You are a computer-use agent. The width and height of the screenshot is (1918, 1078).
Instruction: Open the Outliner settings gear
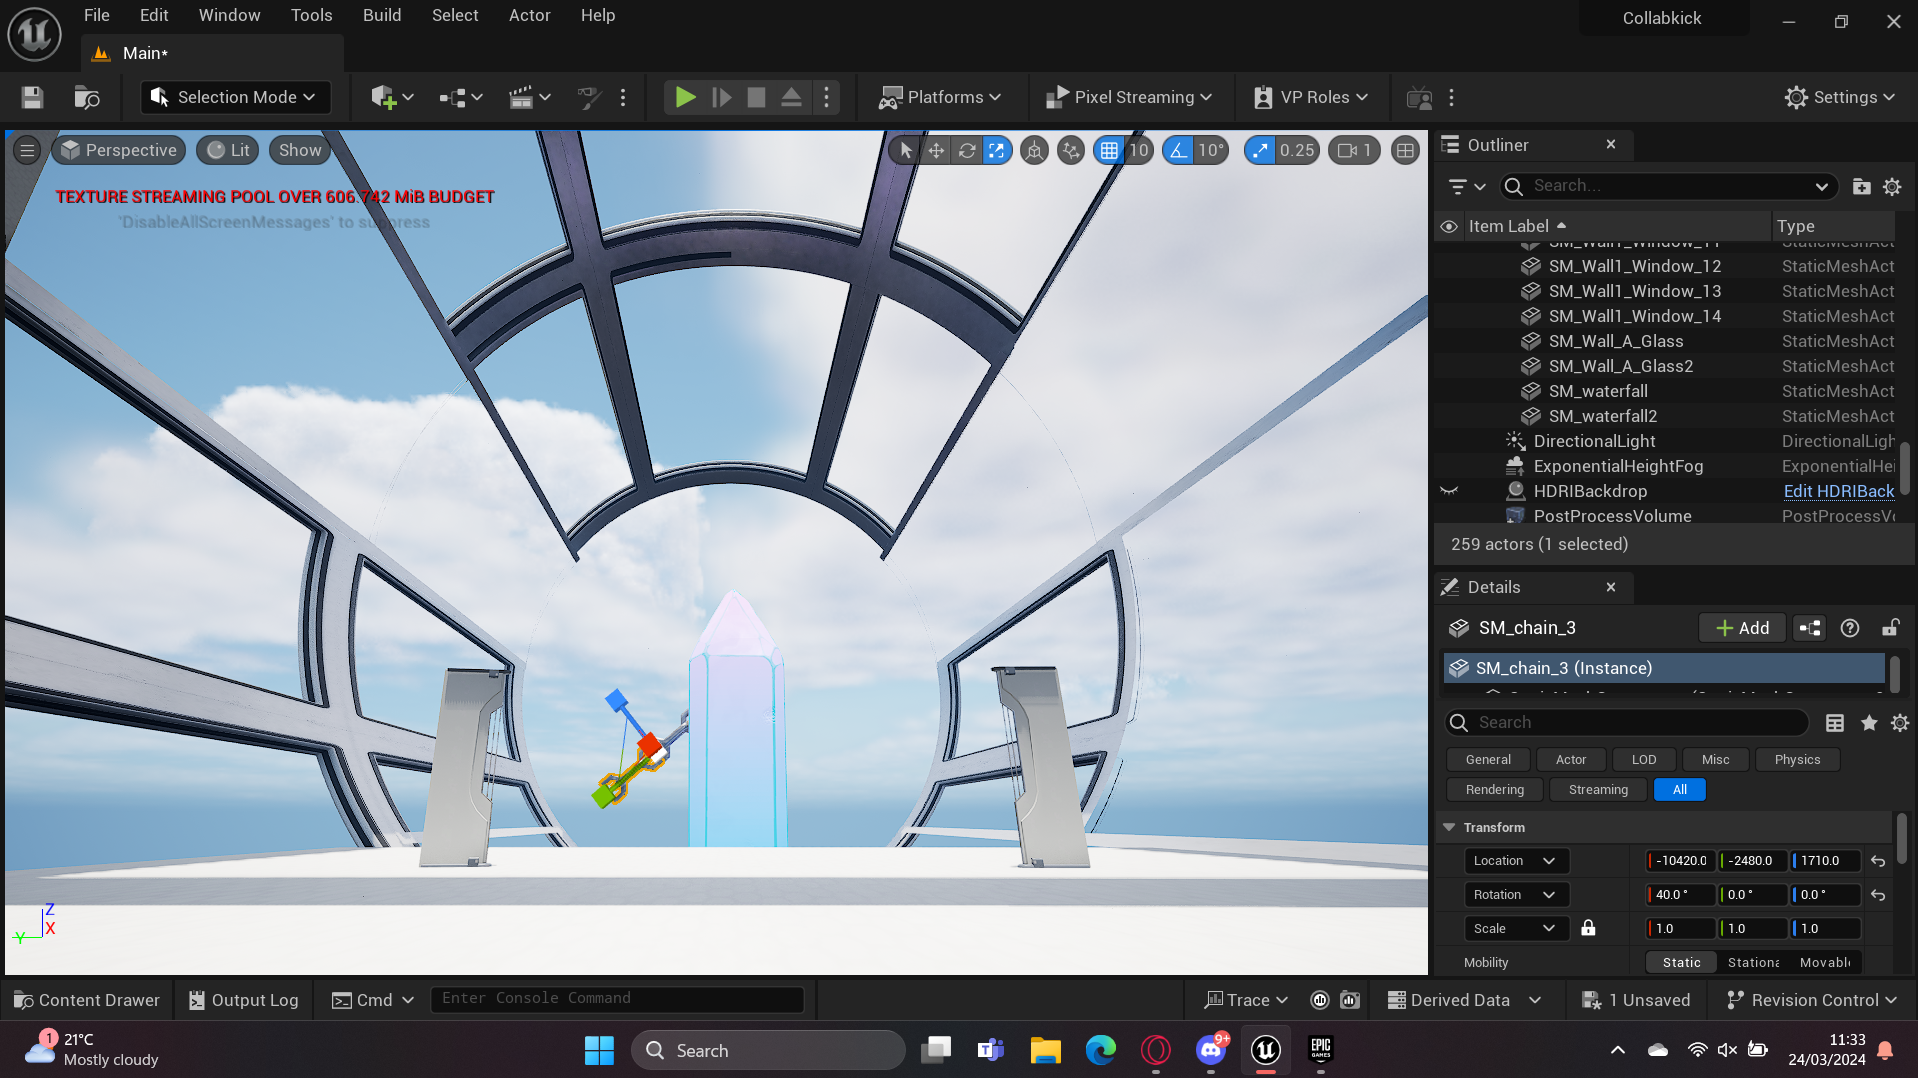click(1892, 186)
